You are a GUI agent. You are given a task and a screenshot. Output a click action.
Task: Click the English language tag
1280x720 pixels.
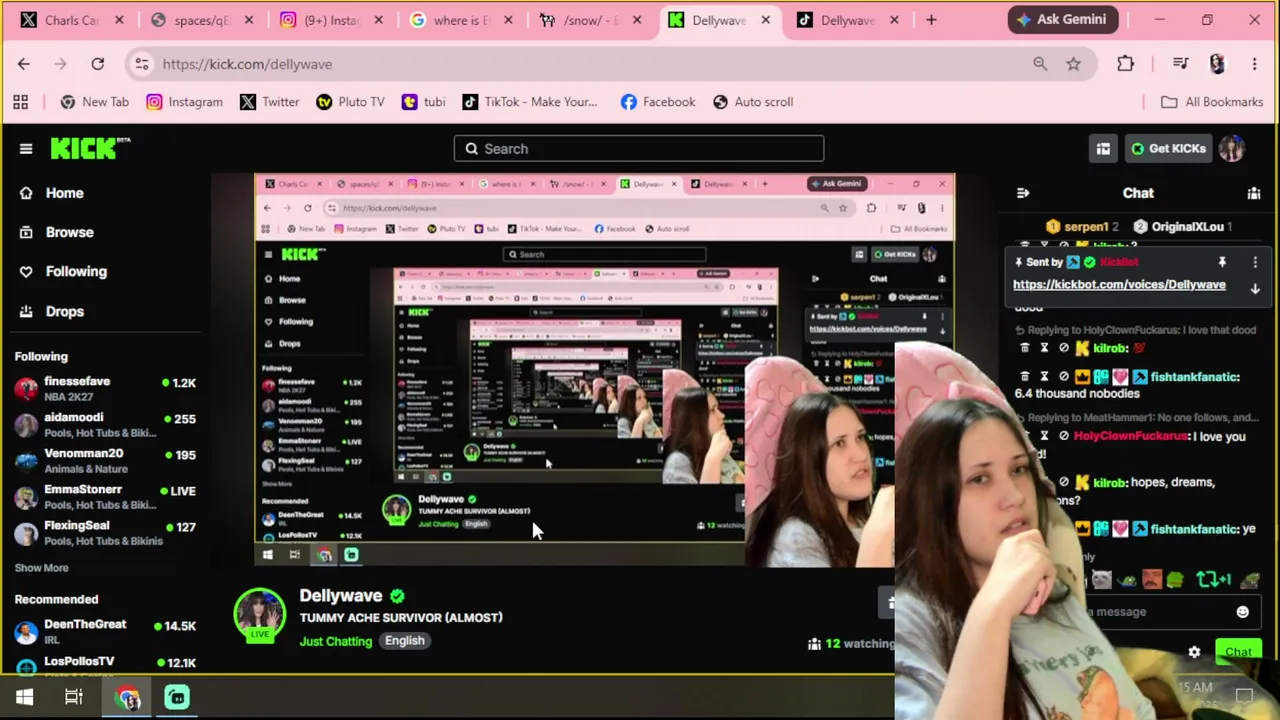click(405, 641)
